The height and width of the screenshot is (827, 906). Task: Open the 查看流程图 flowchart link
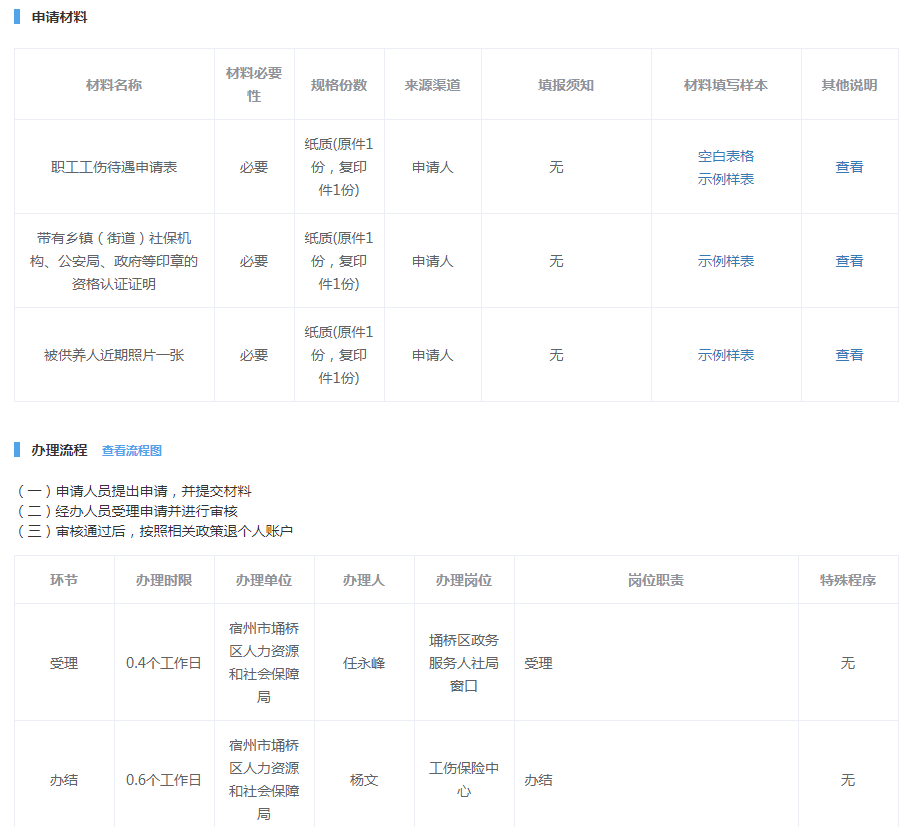point(131,451)
